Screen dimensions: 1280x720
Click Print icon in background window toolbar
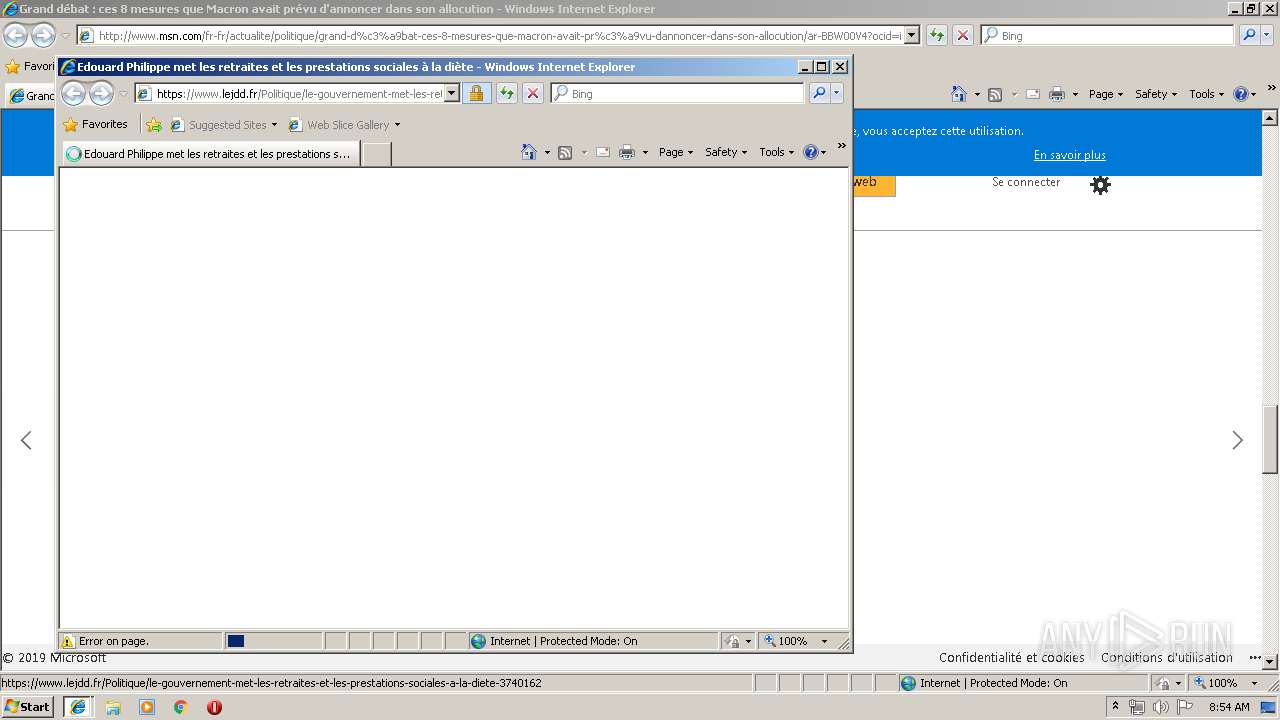tap(1057, 94)
